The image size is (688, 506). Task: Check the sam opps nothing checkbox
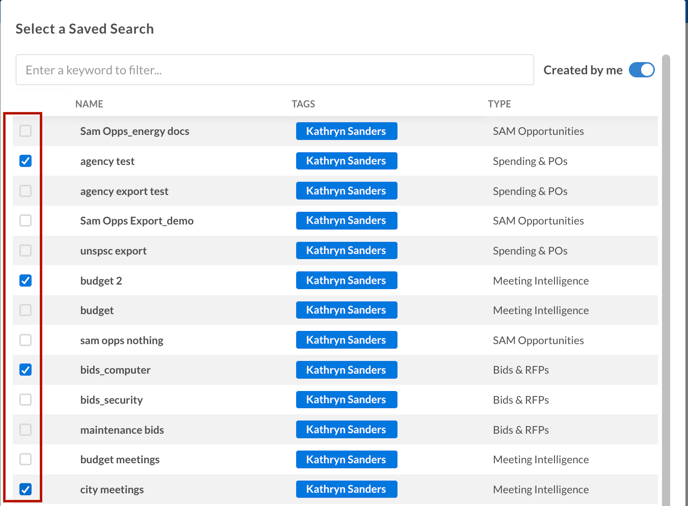click(x=25, y=340)
